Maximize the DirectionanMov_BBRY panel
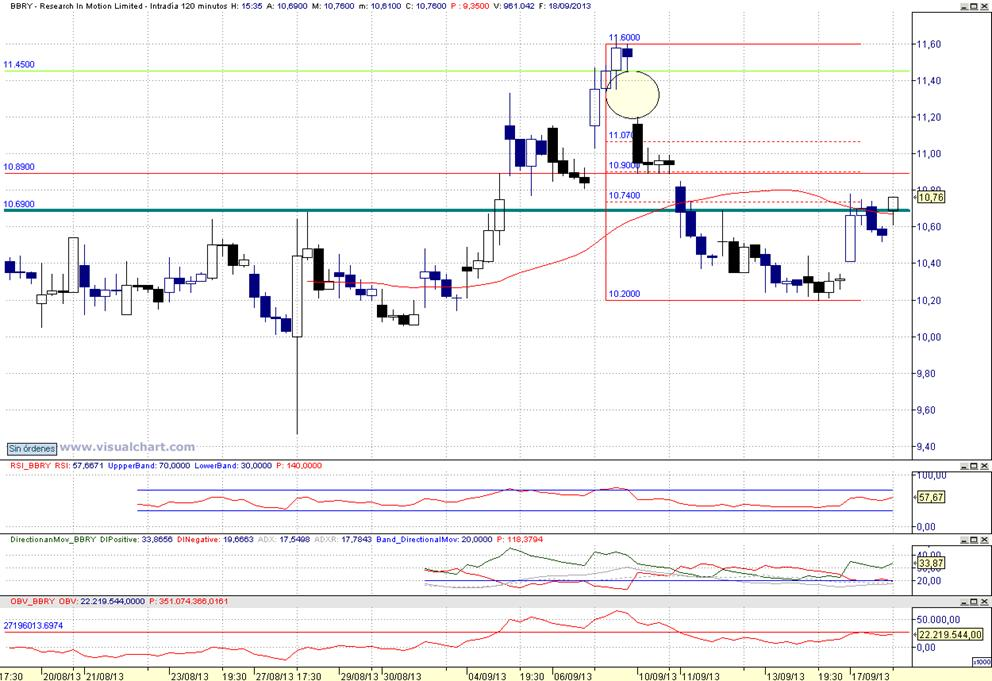The width and height of the screenshot is (992, 681). (974, 540)
